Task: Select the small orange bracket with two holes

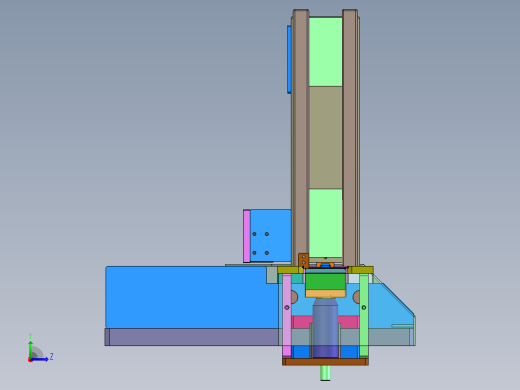Action: (303, 260)
